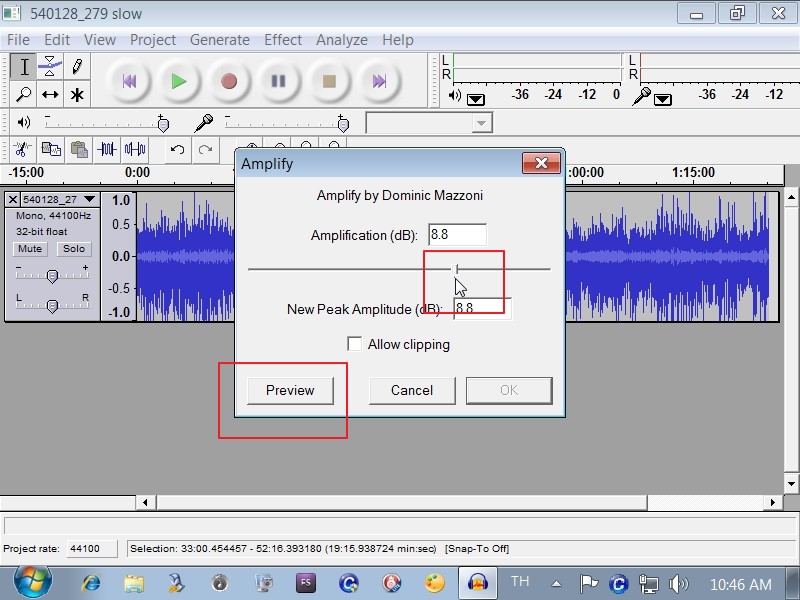Click the Project rate field
Viewport: 800px width, 600px height.
(92, 548)
